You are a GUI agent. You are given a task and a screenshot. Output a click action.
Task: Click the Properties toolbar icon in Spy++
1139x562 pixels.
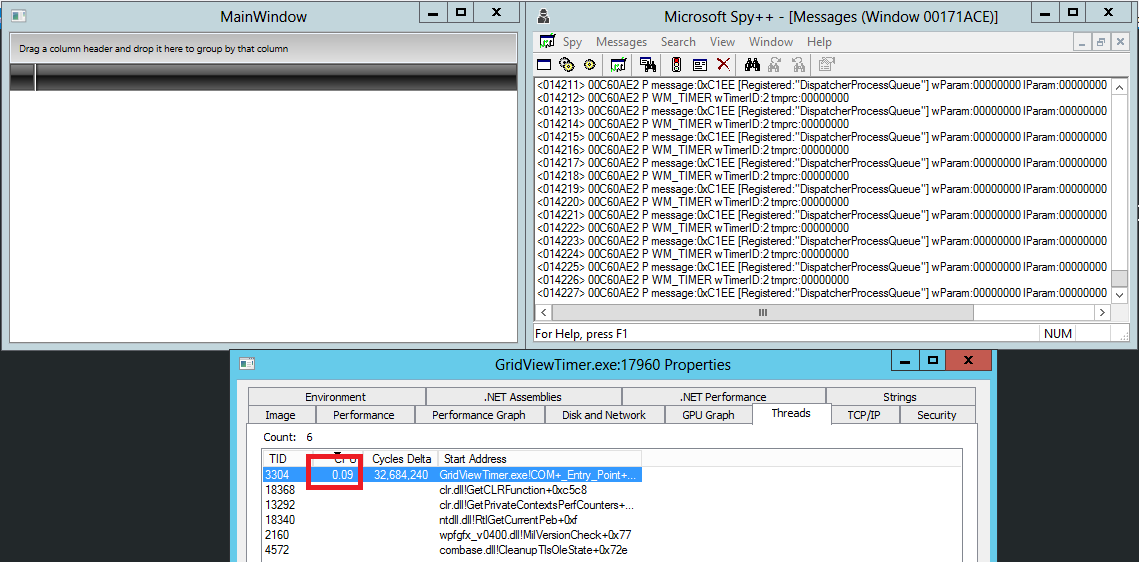[827, 65]
